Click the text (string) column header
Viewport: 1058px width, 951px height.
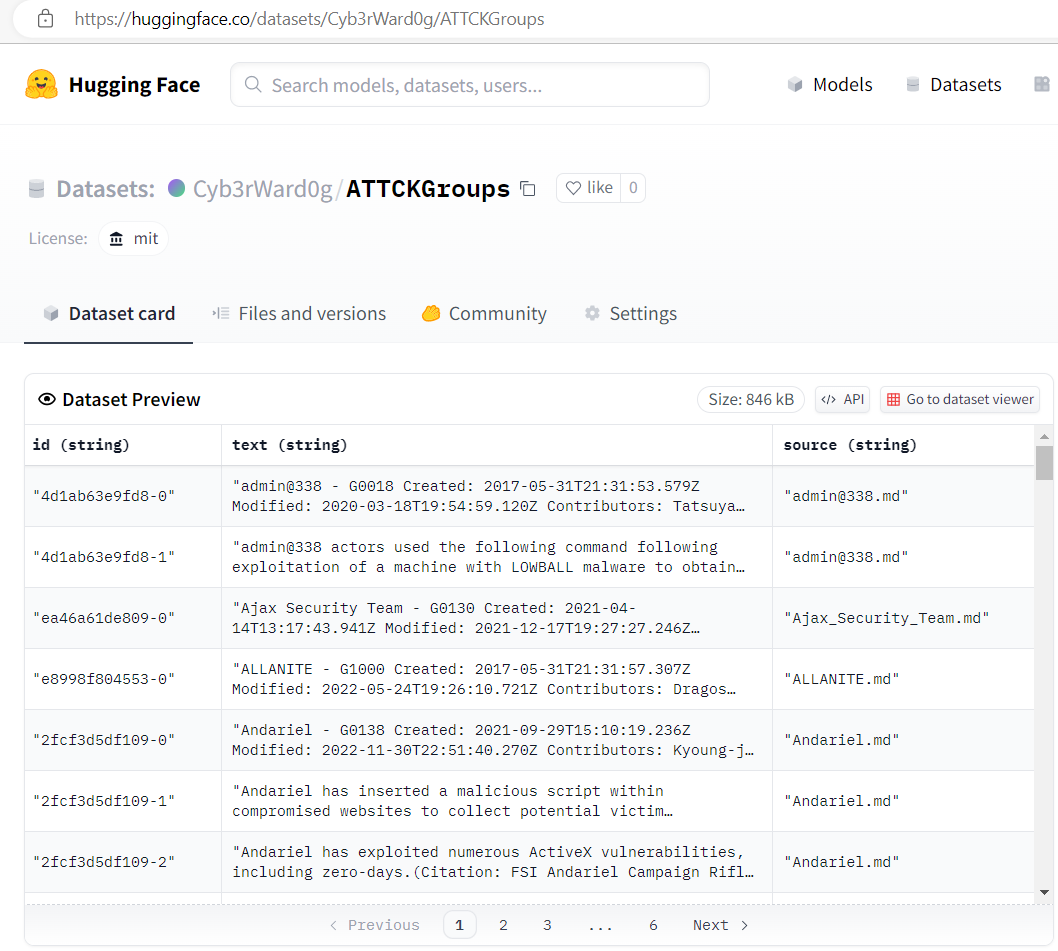coord(497,445)
